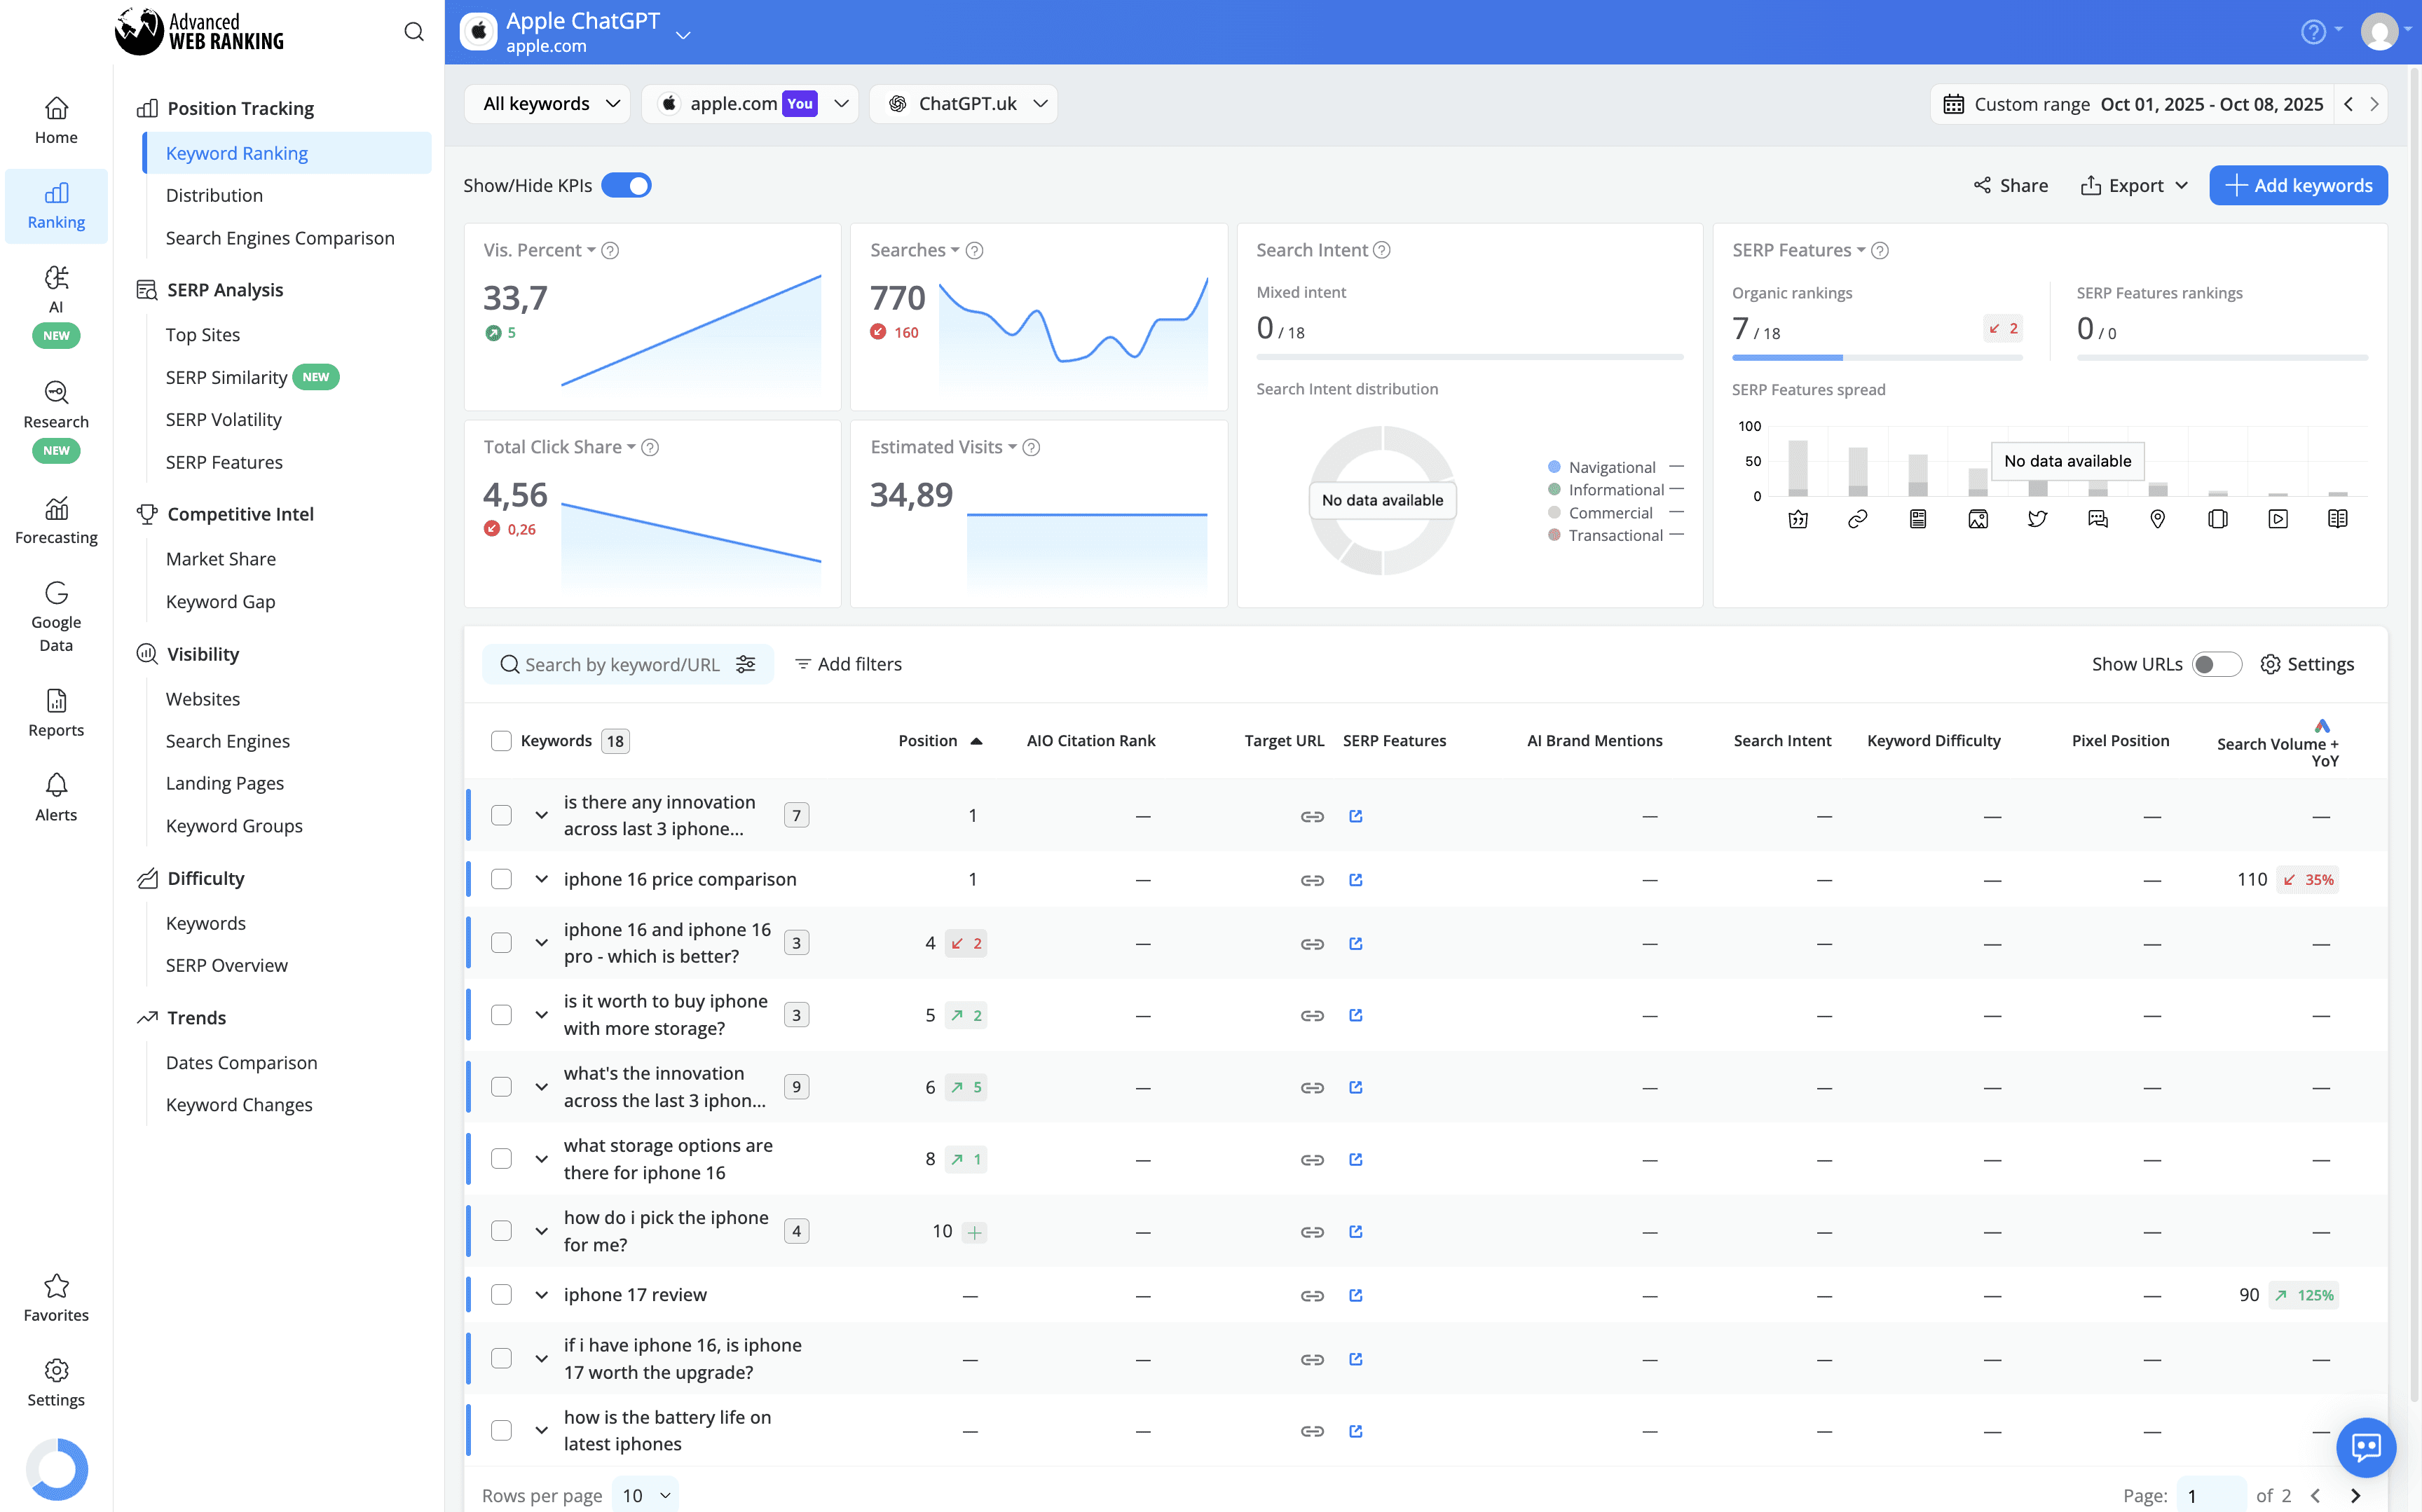Click the video SERP feature icon
The width and height of the screenshot is (2422, 1512).
click(x=2277, y=519)
